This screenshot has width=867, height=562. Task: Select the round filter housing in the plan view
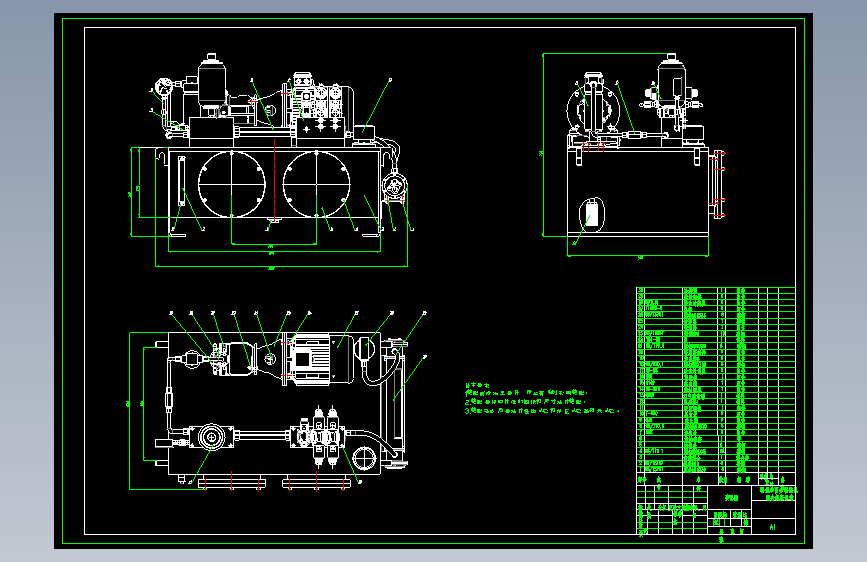point(211,437)
